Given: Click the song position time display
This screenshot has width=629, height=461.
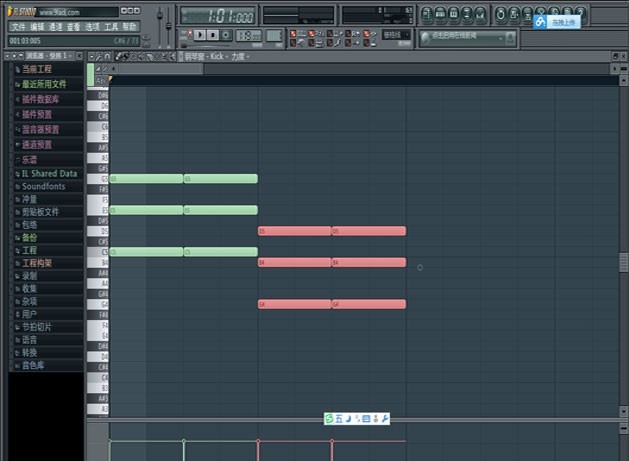Looking at the screenshot, I should (x=218, y=16).
